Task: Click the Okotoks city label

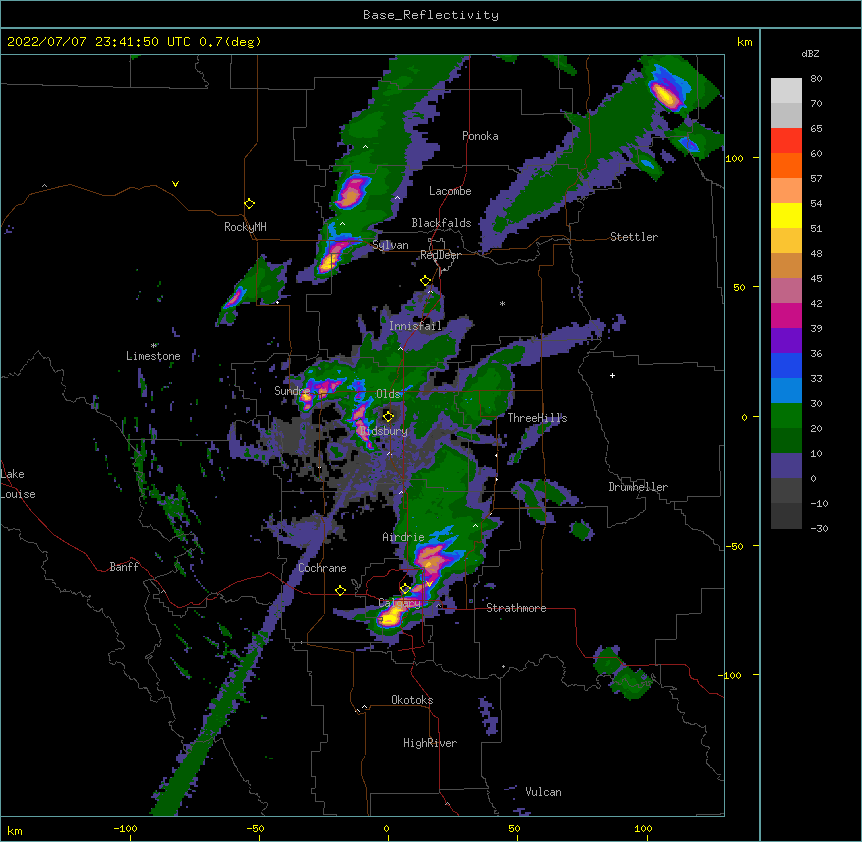Action: tap(412, 700)
